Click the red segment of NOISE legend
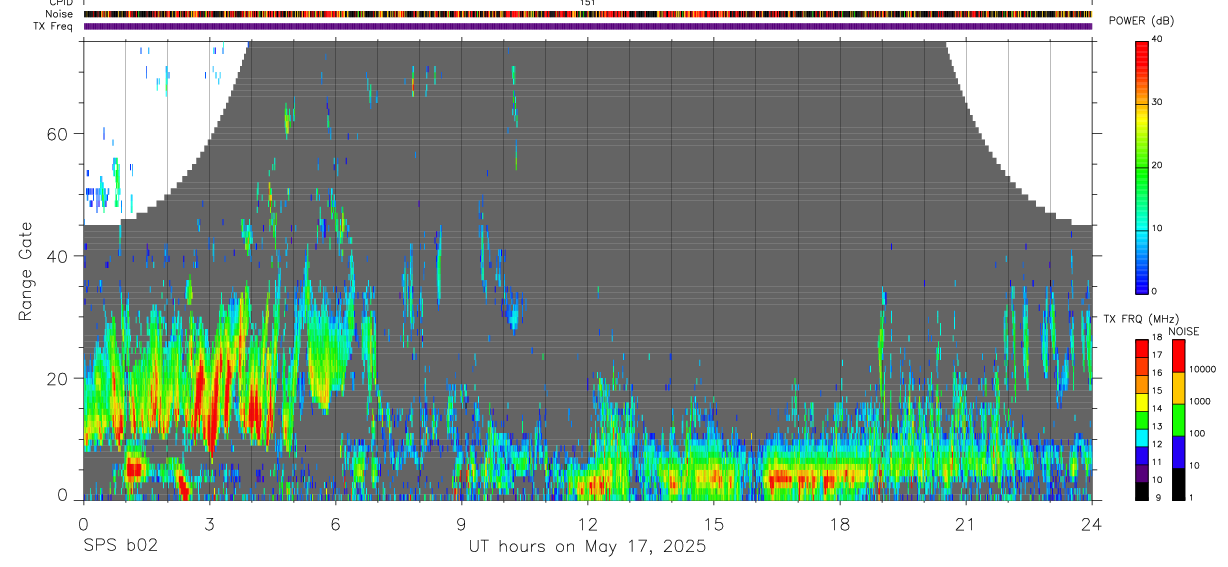The height and width of the screenshot is (567, 1228). pos(1178,356)
